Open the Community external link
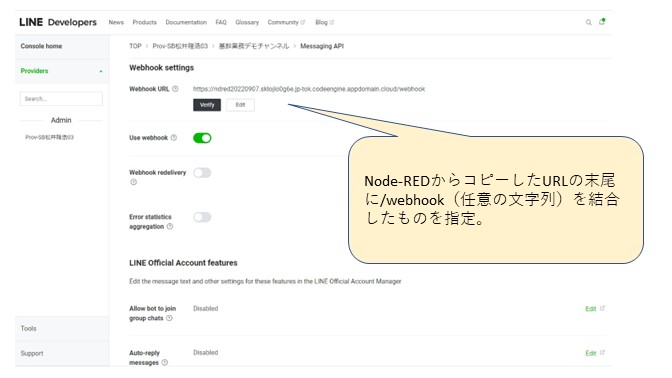The width and height of the screenshot is (672, 378). (286, 22)
